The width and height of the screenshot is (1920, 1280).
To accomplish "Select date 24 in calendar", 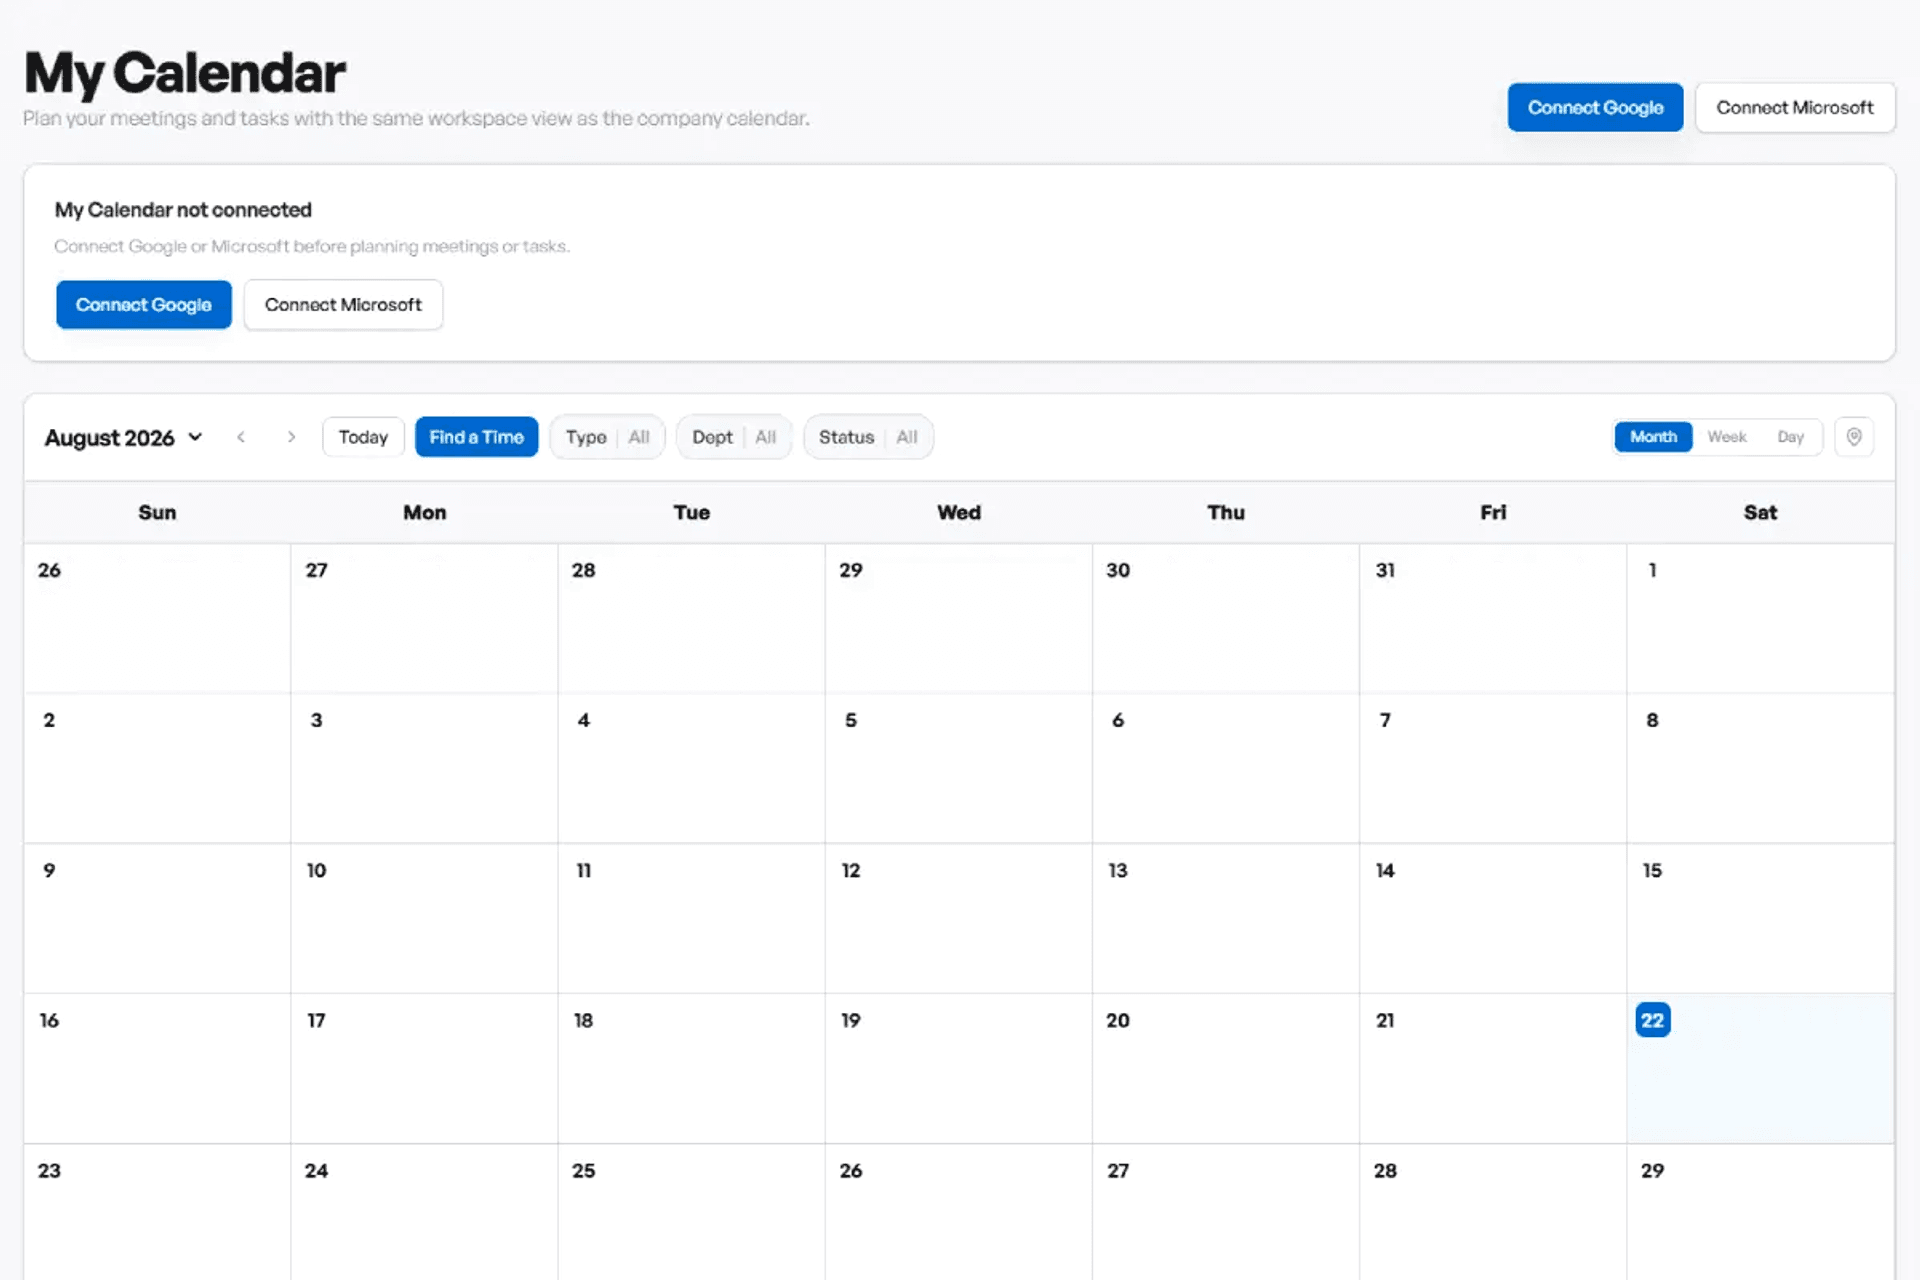I will [x=424, y=1212].
